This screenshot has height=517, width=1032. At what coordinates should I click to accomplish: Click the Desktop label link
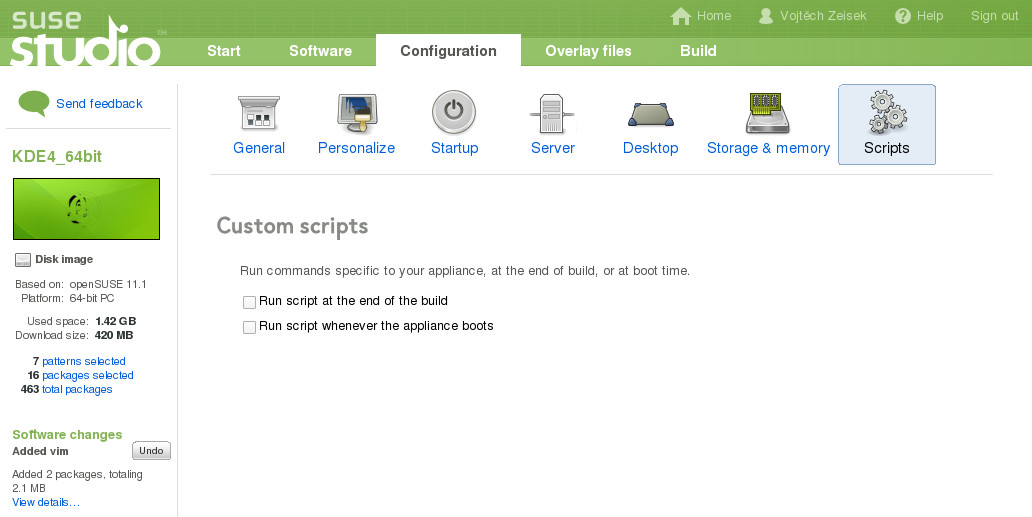click(650, 148)
